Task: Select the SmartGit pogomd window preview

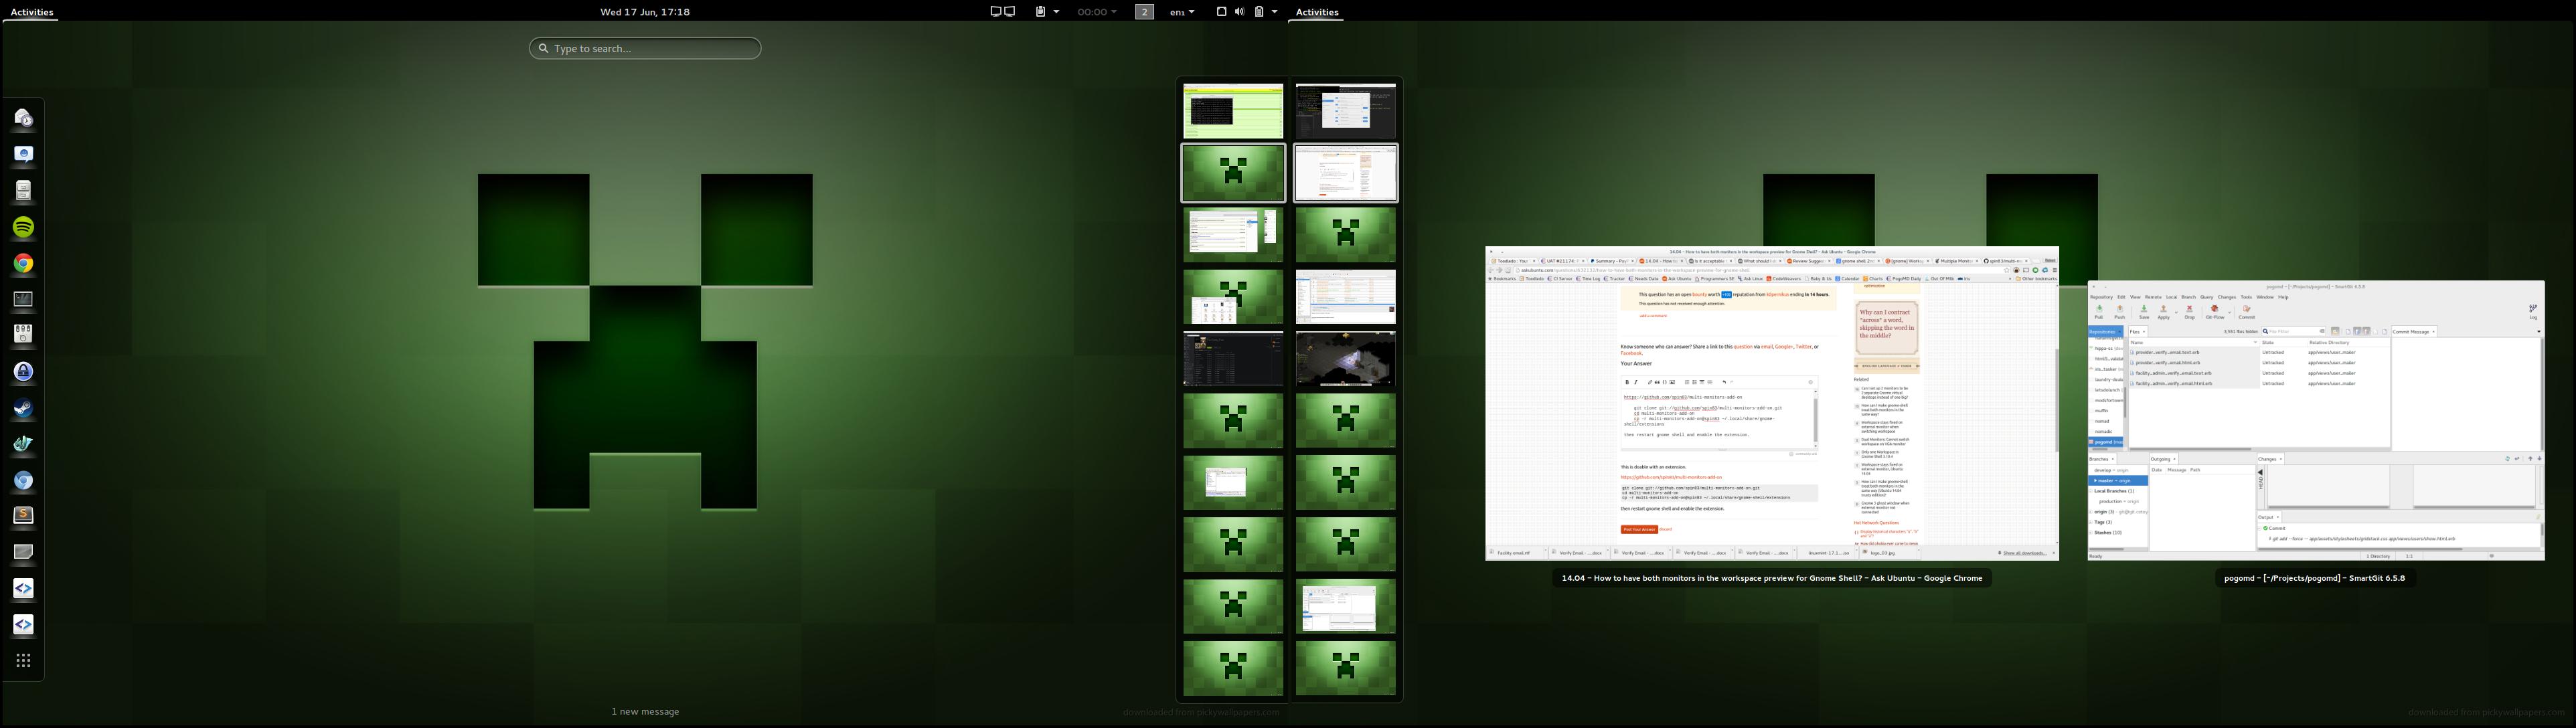Action: (2316, 420)
